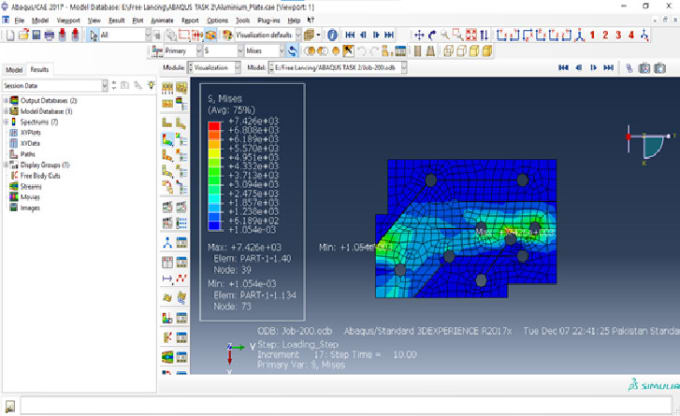Open the Plug-ins menu
Viewport: 680px width, 416px height.
(x=268, y=20)
